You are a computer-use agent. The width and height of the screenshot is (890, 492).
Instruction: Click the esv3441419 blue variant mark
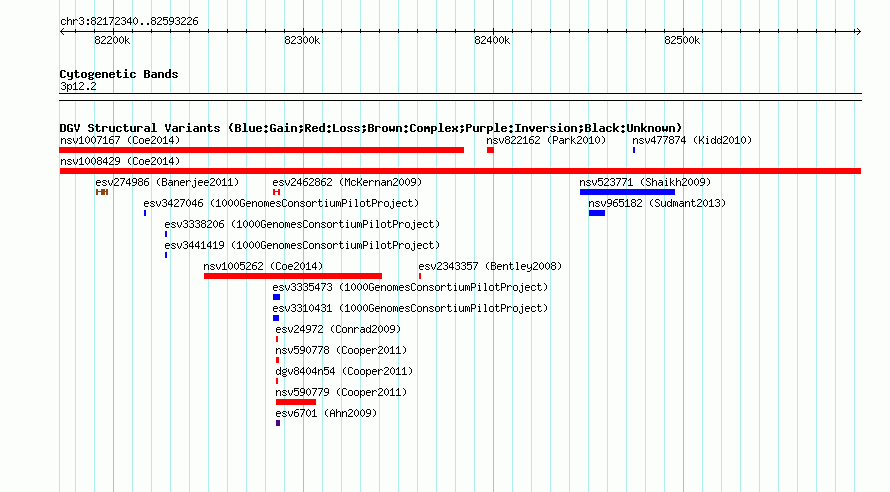[x=166, y=255]
